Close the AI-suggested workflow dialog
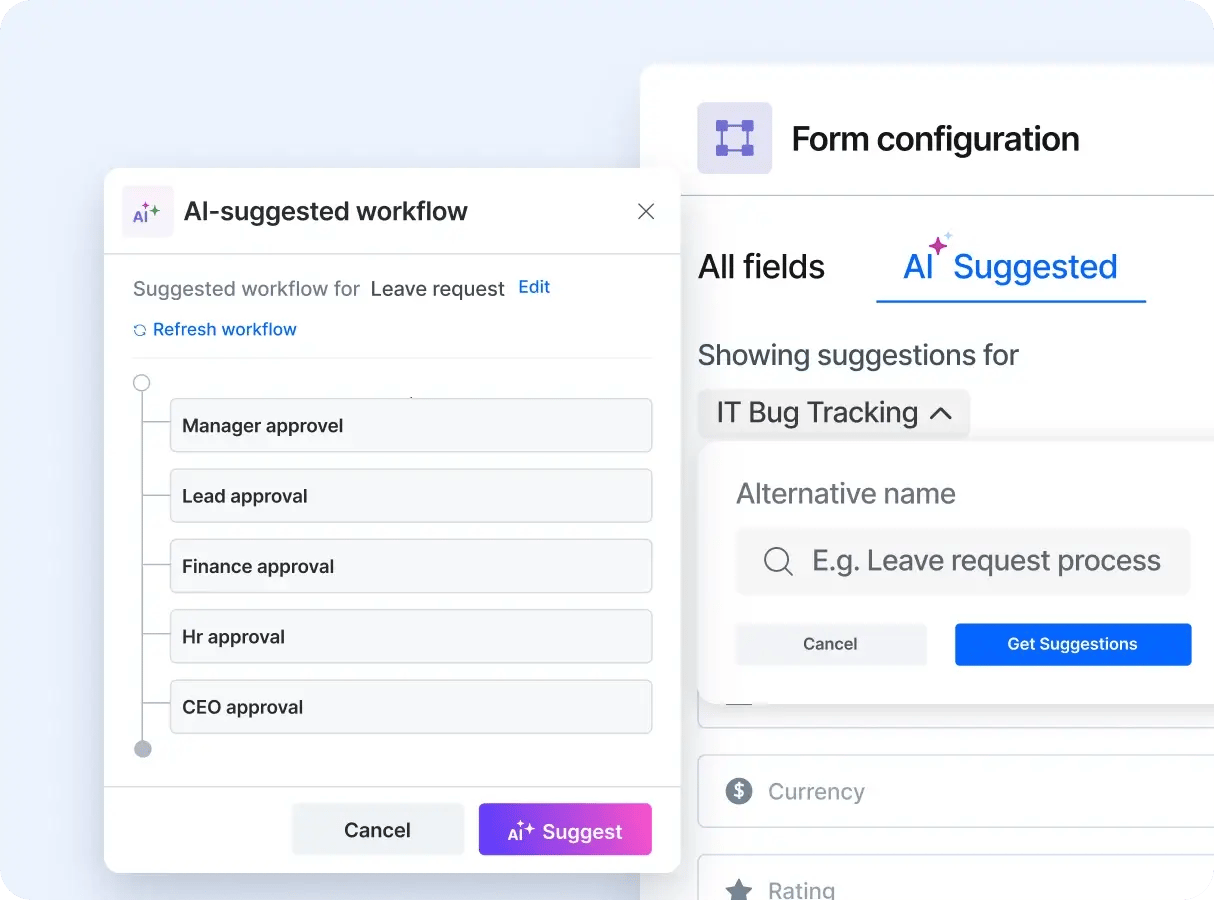Image resolution: width=1214 pixels, height=900 pixels. pos(646,211)
